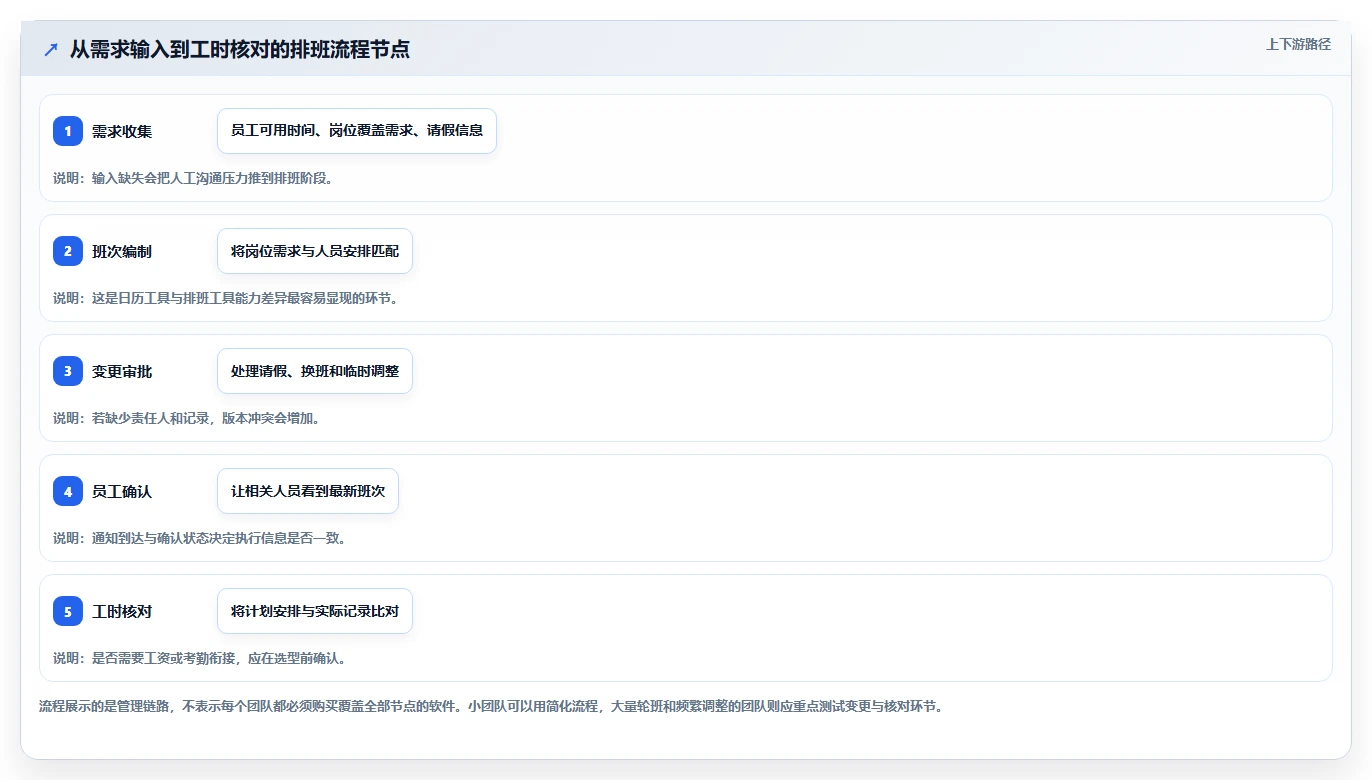Click the 班次编制 step name
This screenshot has height=780, width=1372.
coord(122,251)
